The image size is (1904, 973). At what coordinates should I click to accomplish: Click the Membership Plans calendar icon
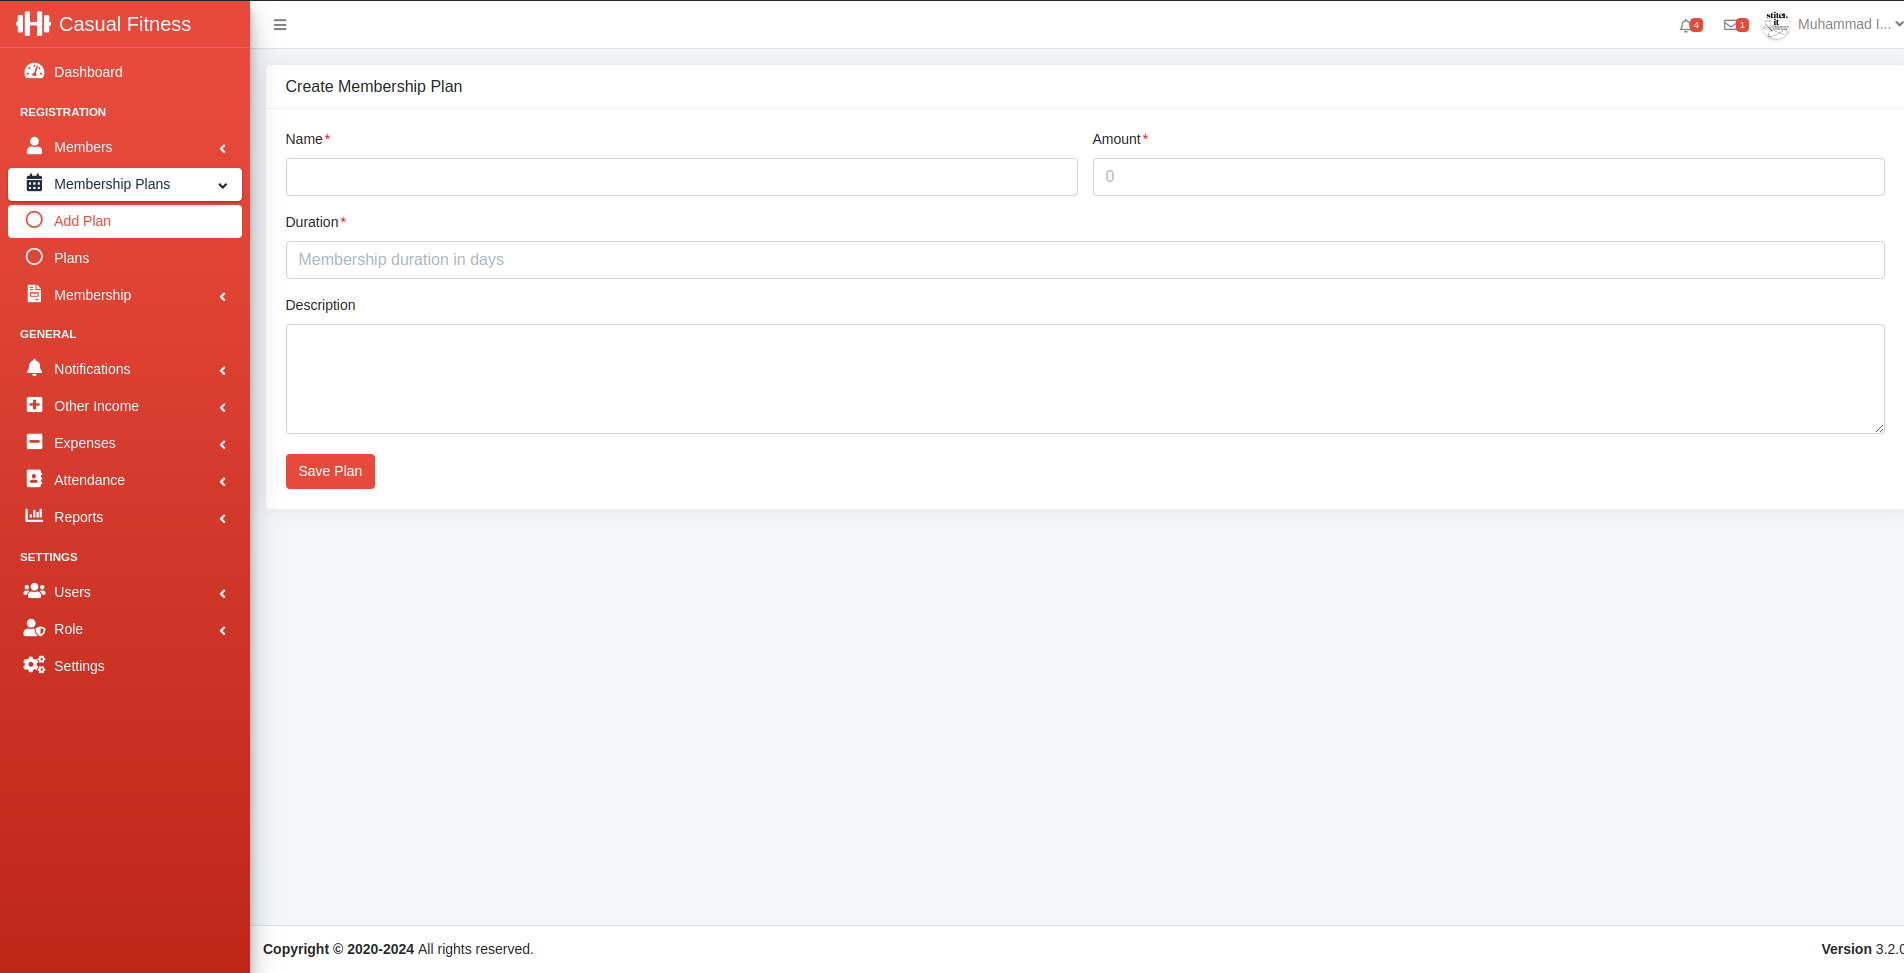(35, 184)
